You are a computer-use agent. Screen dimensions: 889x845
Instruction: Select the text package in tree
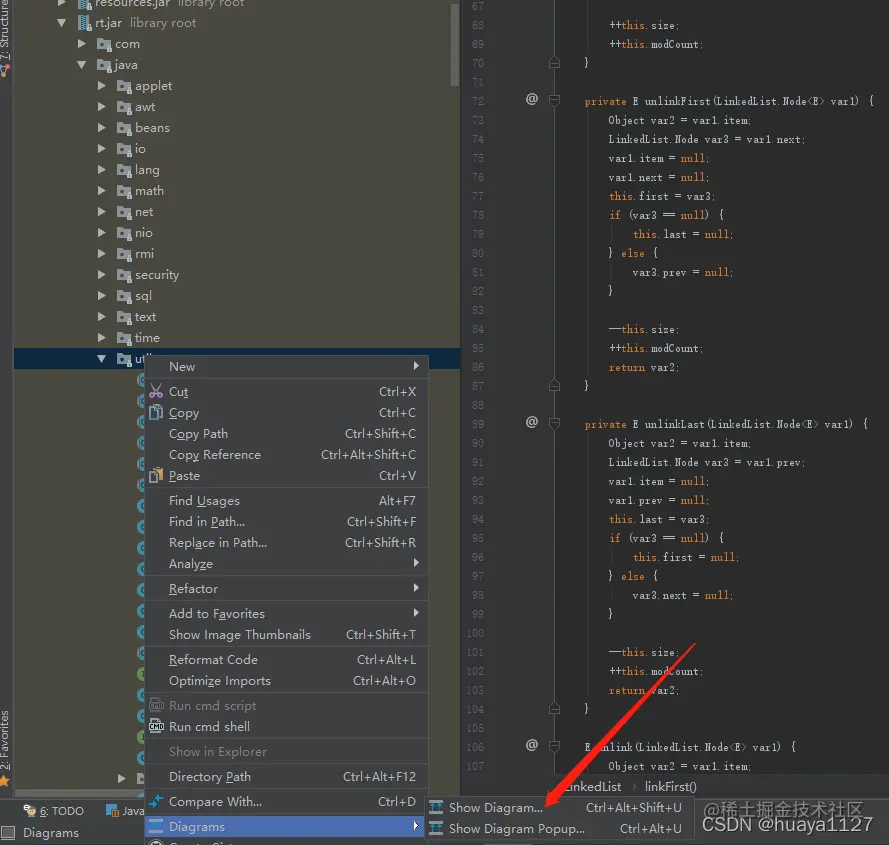[145, 317]
